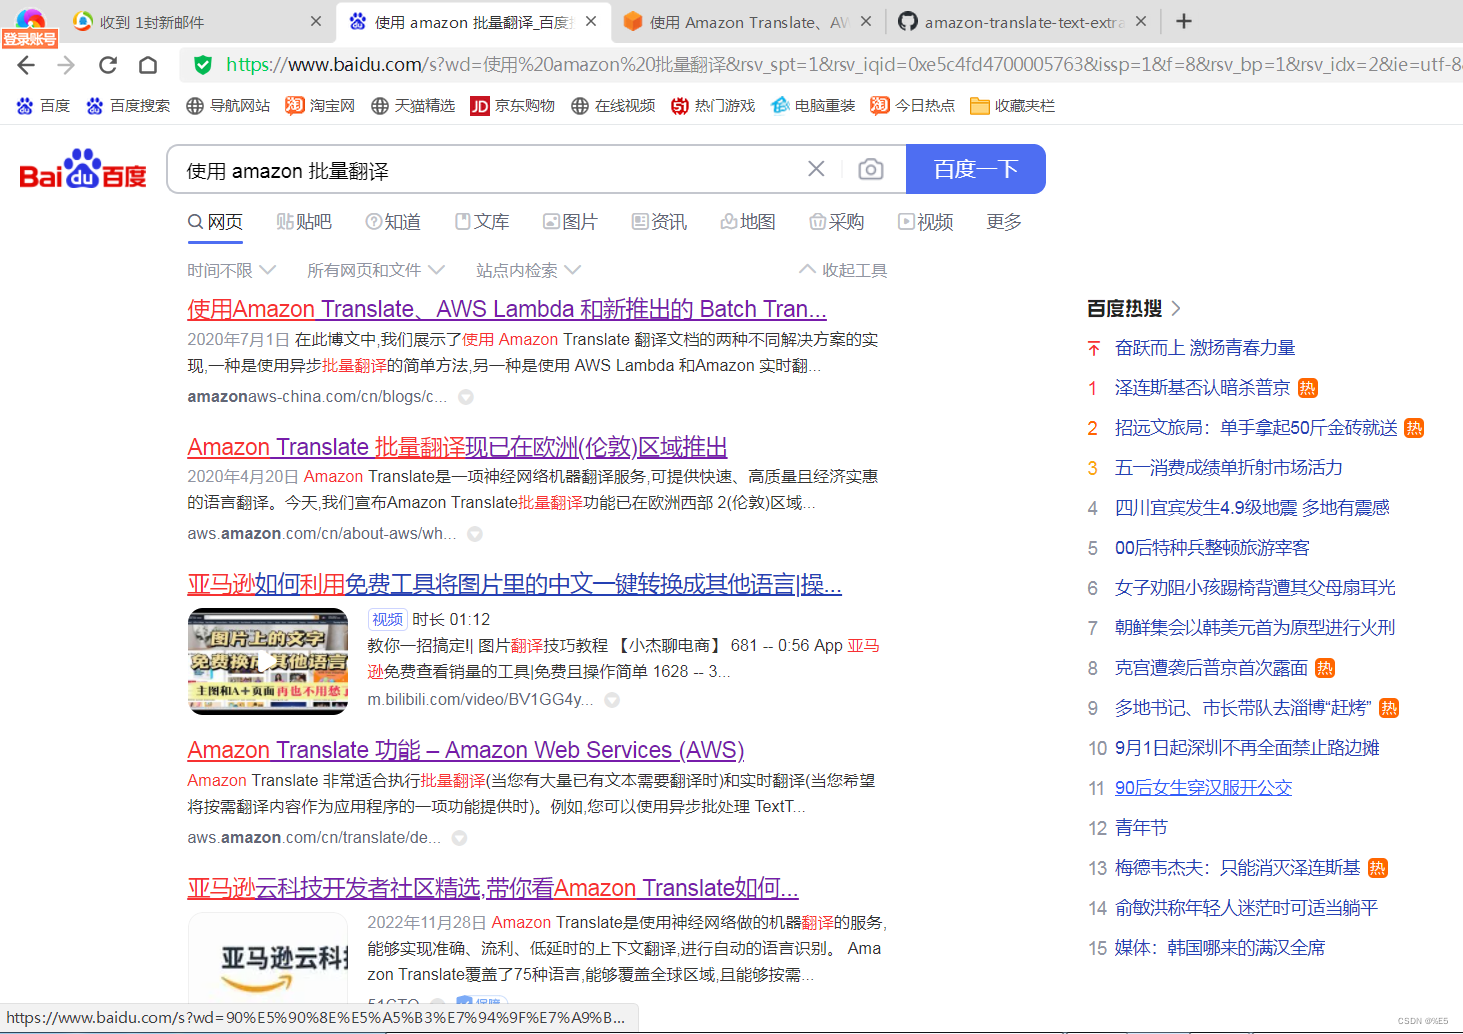The width and height of the screenshot is (1463, 1034).
Task: Click the 百度一下 search button
Action: coord(976,169)
